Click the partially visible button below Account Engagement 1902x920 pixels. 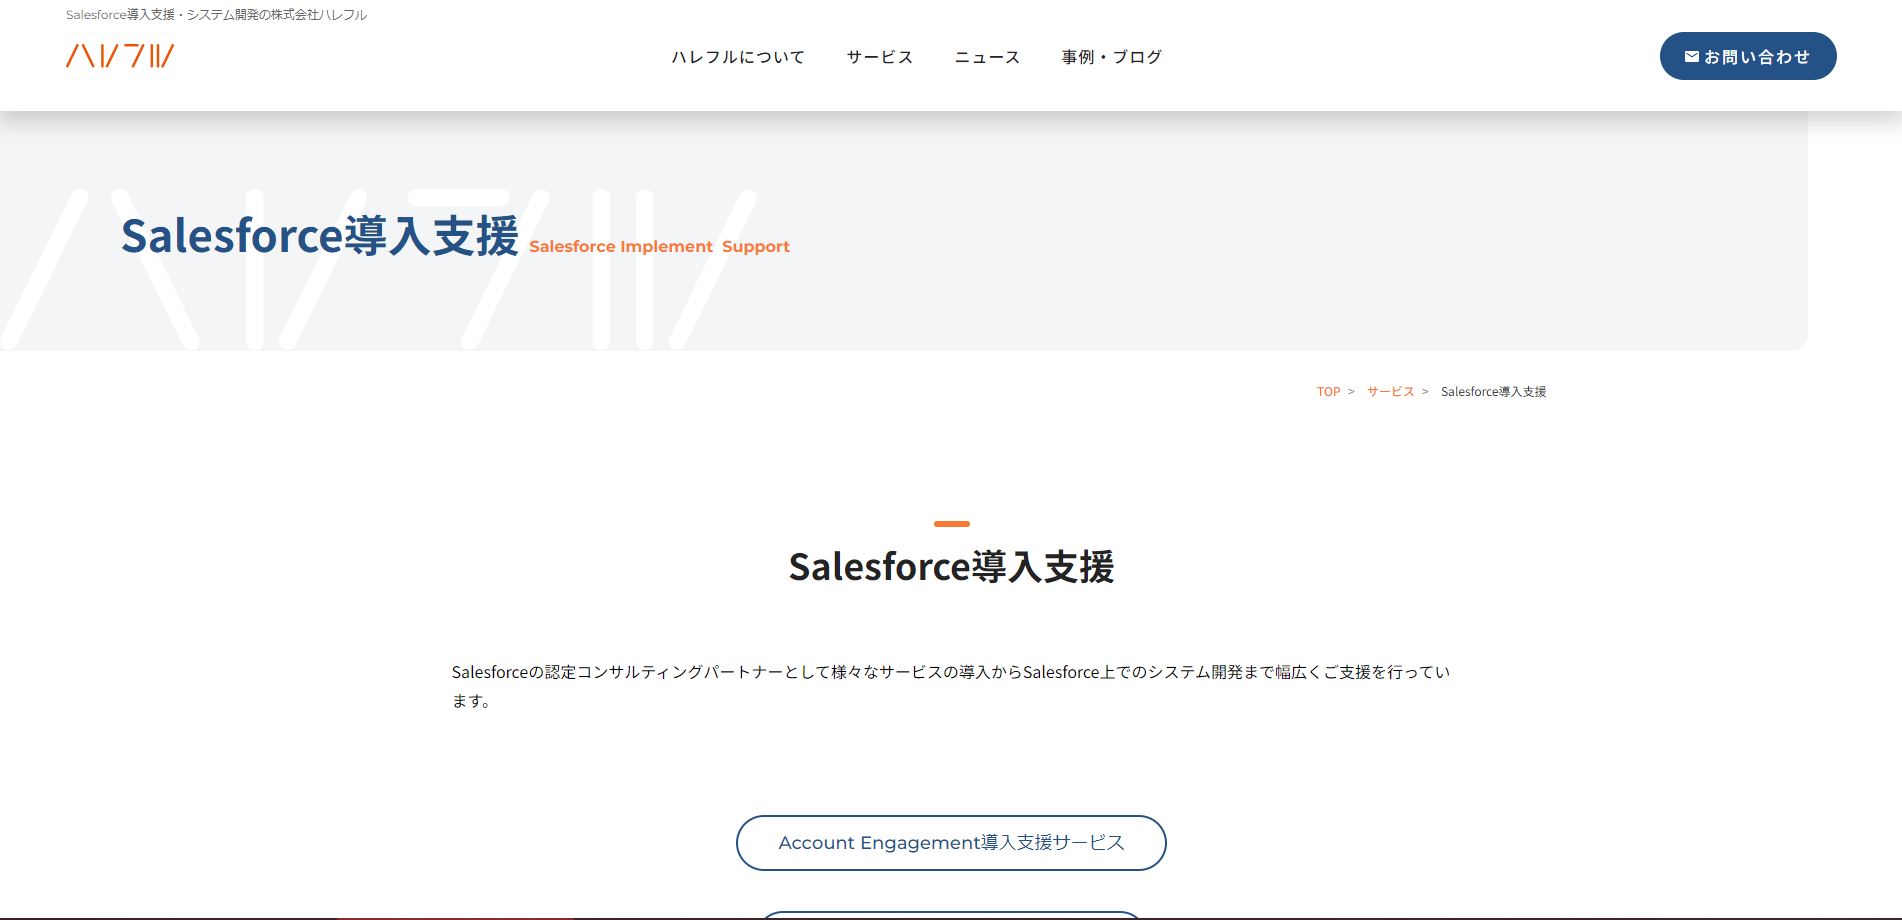tap(951, 915)
